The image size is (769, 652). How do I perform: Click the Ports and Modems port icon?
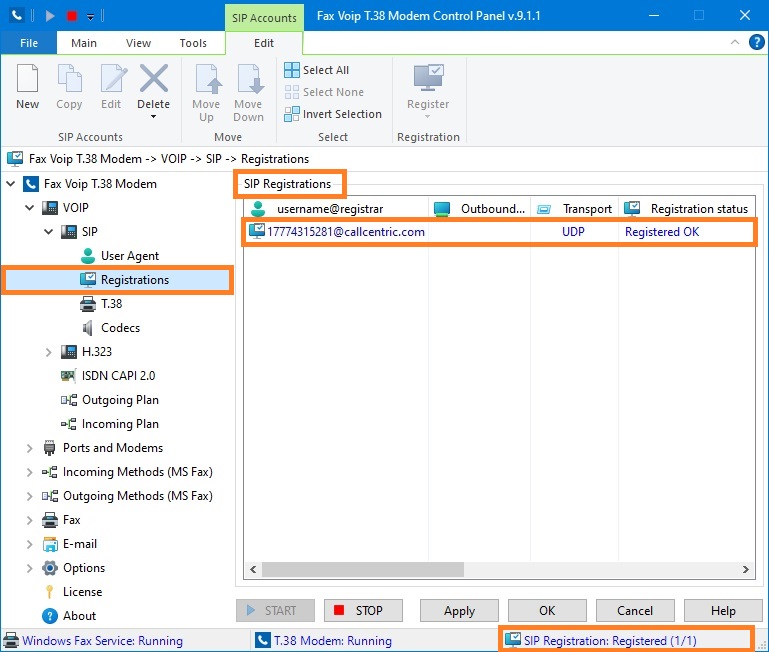point(50,448)
